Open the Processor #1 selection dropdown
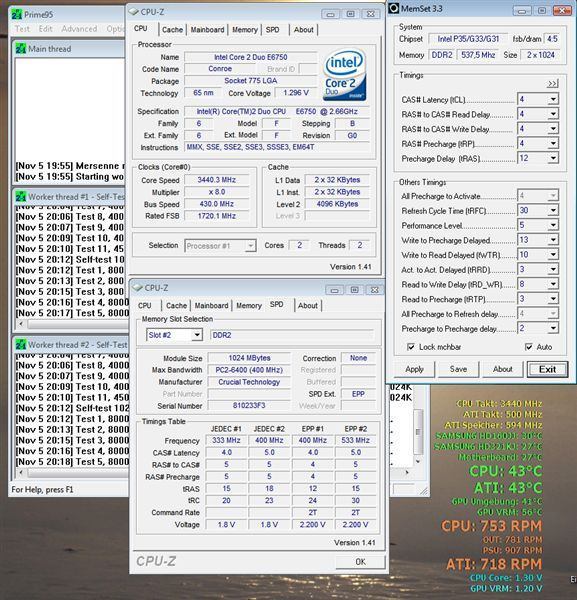 tap(250, 246)
